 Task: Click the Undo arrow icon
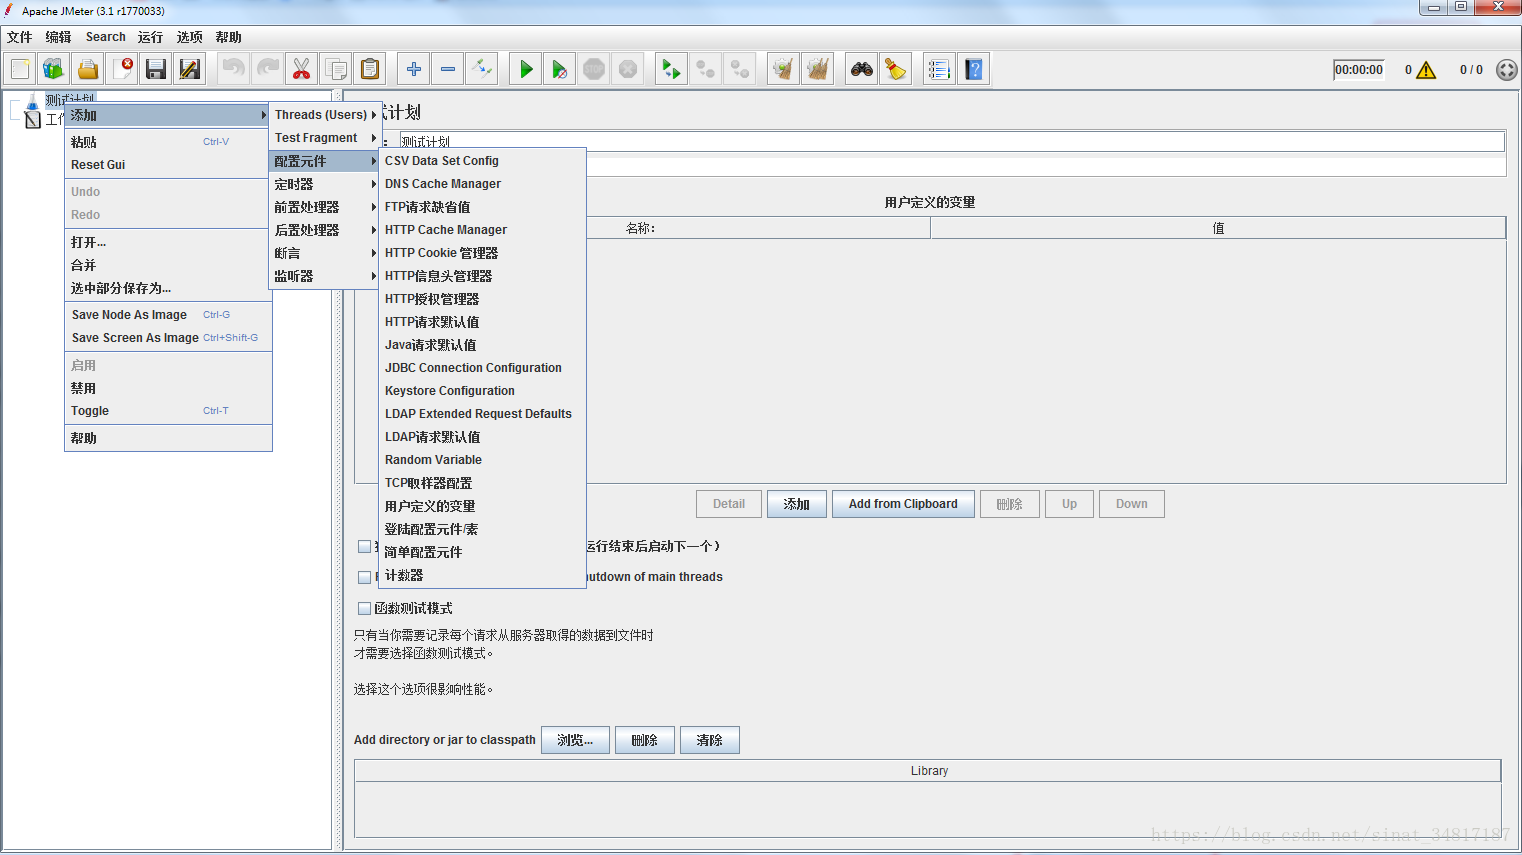click(x=233, y=69)
